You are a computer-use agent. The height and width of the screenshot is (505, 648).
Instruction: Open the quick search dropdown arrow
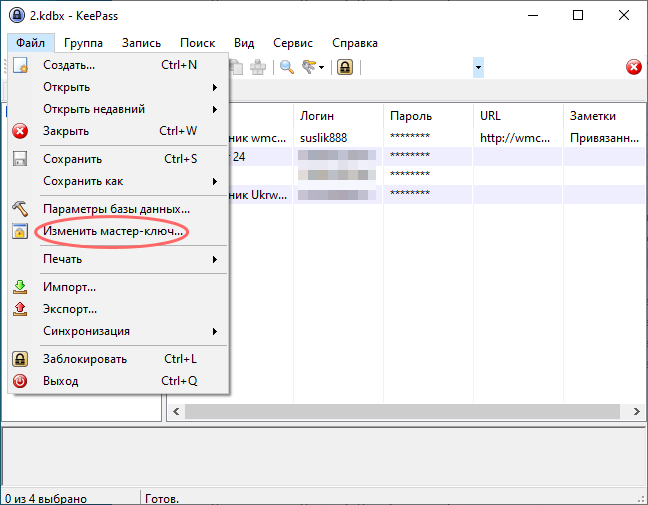pos(478,67)
